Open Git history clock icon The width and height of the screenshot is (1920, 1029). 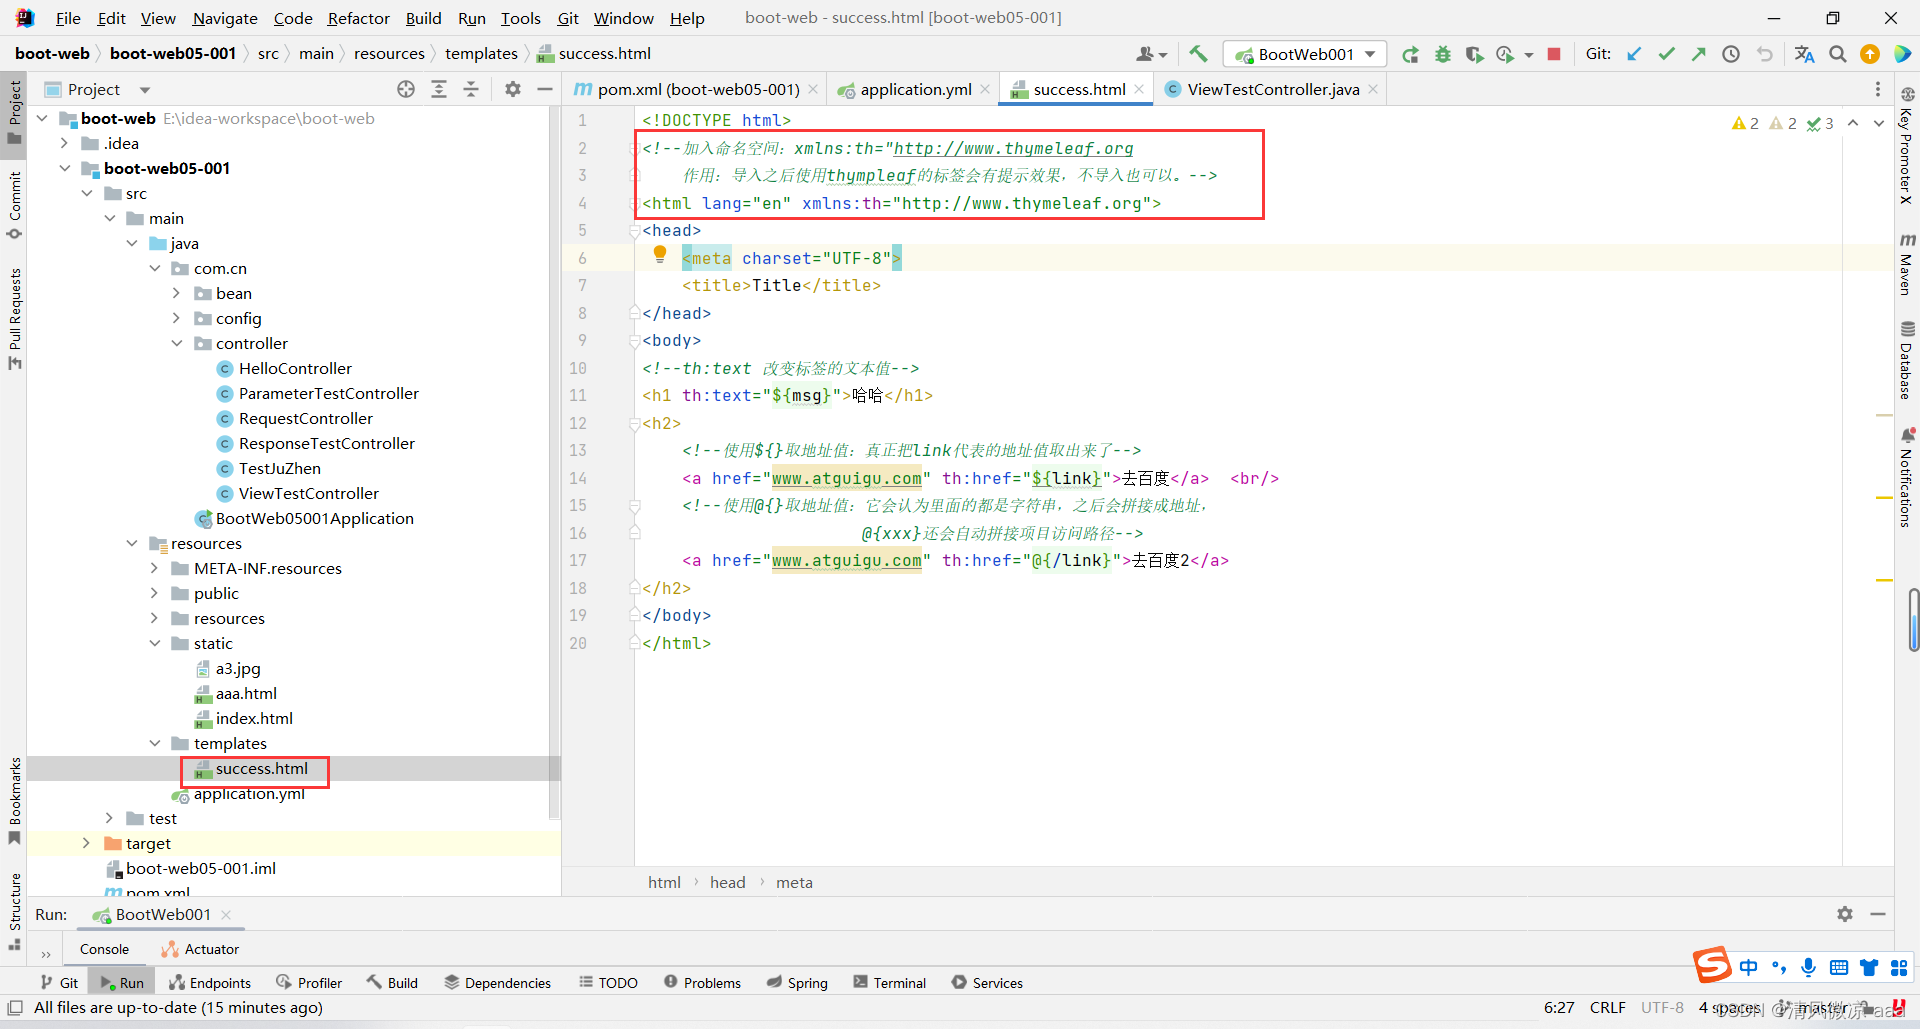[x=1731, y=54]
